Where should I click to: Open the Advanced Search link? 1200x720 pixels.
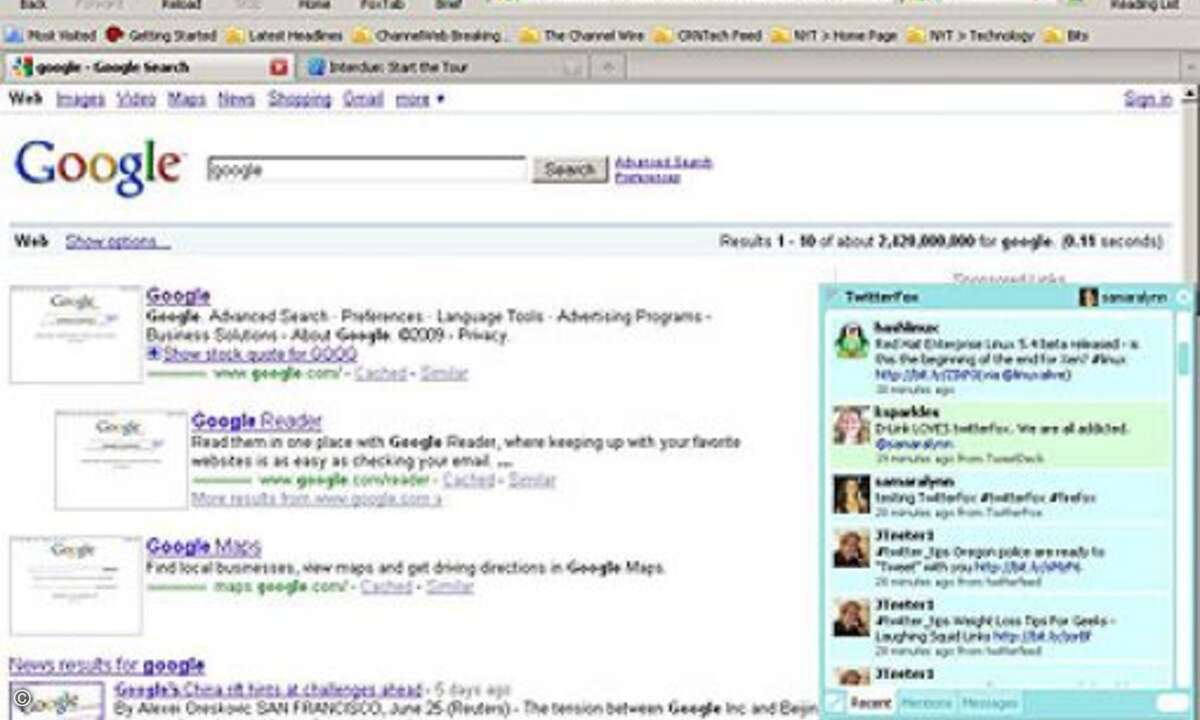point(663,162)
